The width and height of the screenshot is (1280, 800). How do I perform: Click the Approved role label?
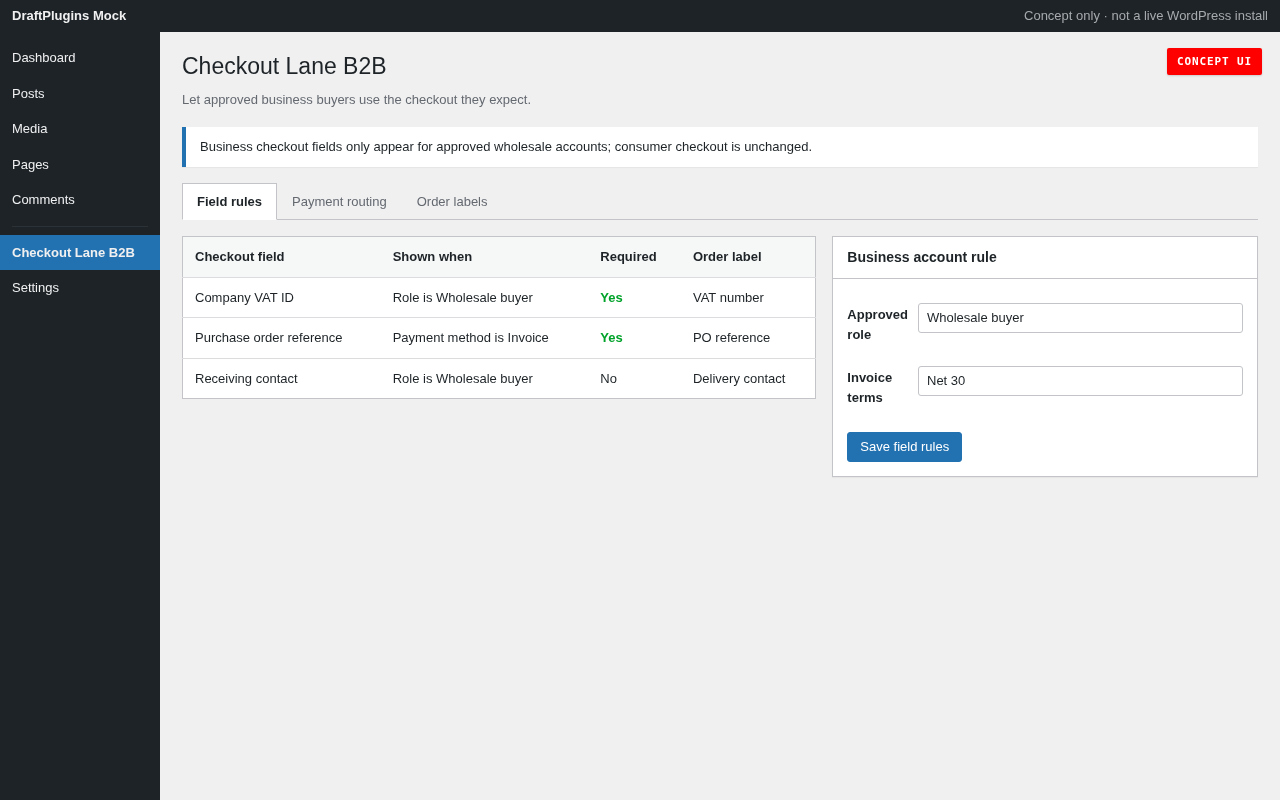[877, 324]
